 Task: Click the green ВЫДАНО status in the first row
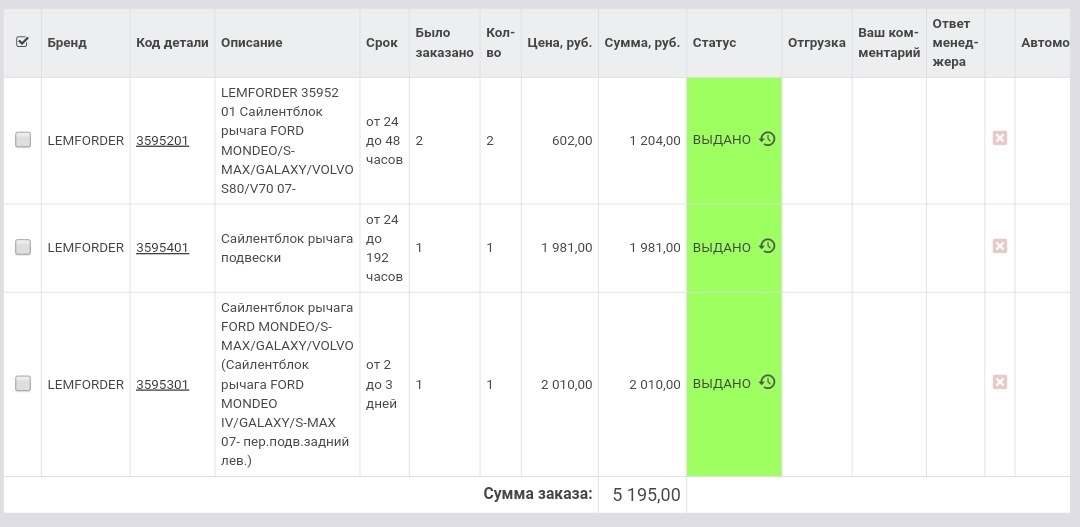[x=721, y=140]
